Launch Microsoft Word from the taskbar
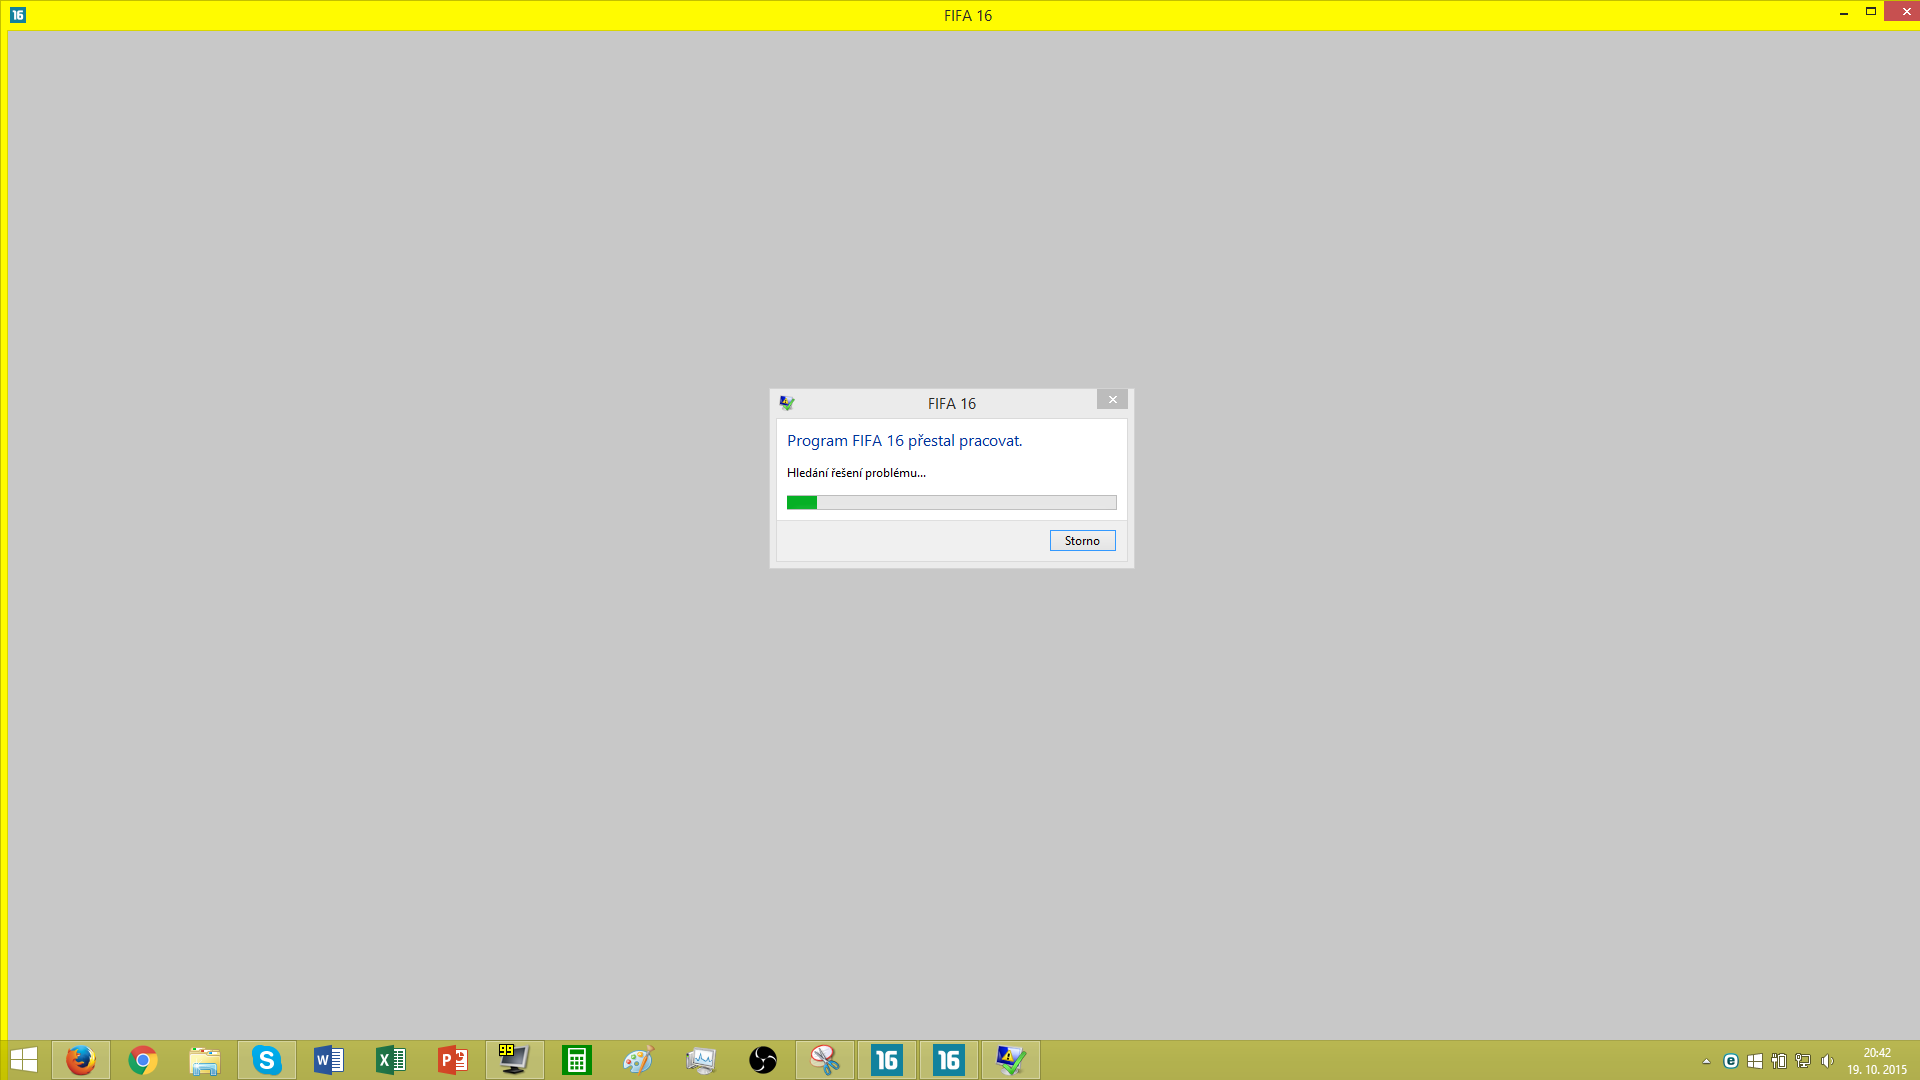The image size is (1920, 1080). (329, 1060)
